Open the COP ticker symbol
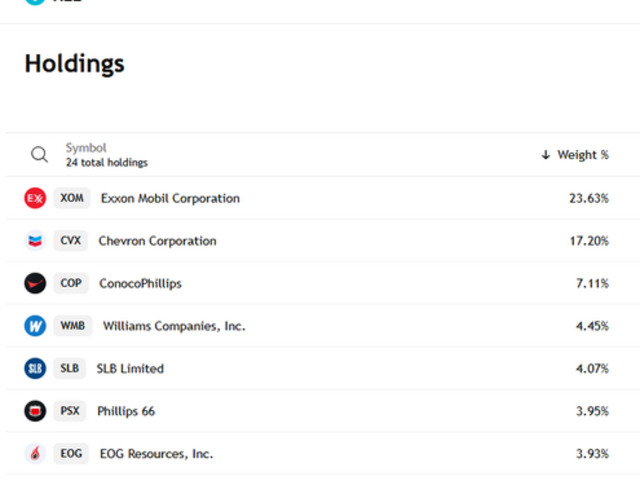 (71, 283)
